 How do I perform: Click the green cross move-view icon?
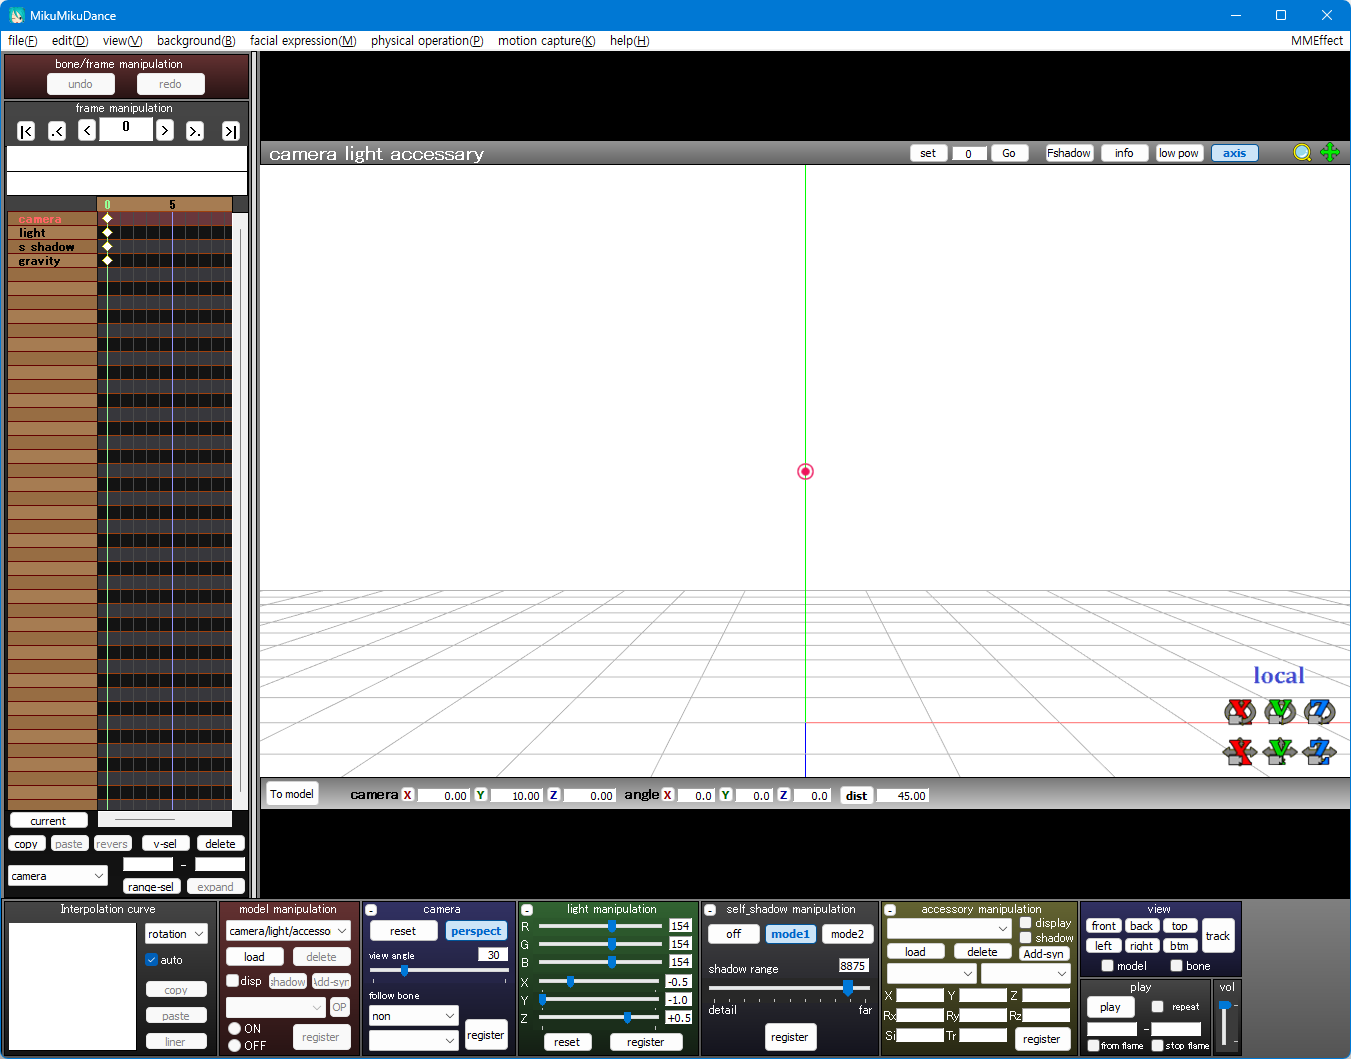(x=1330, y=152)
